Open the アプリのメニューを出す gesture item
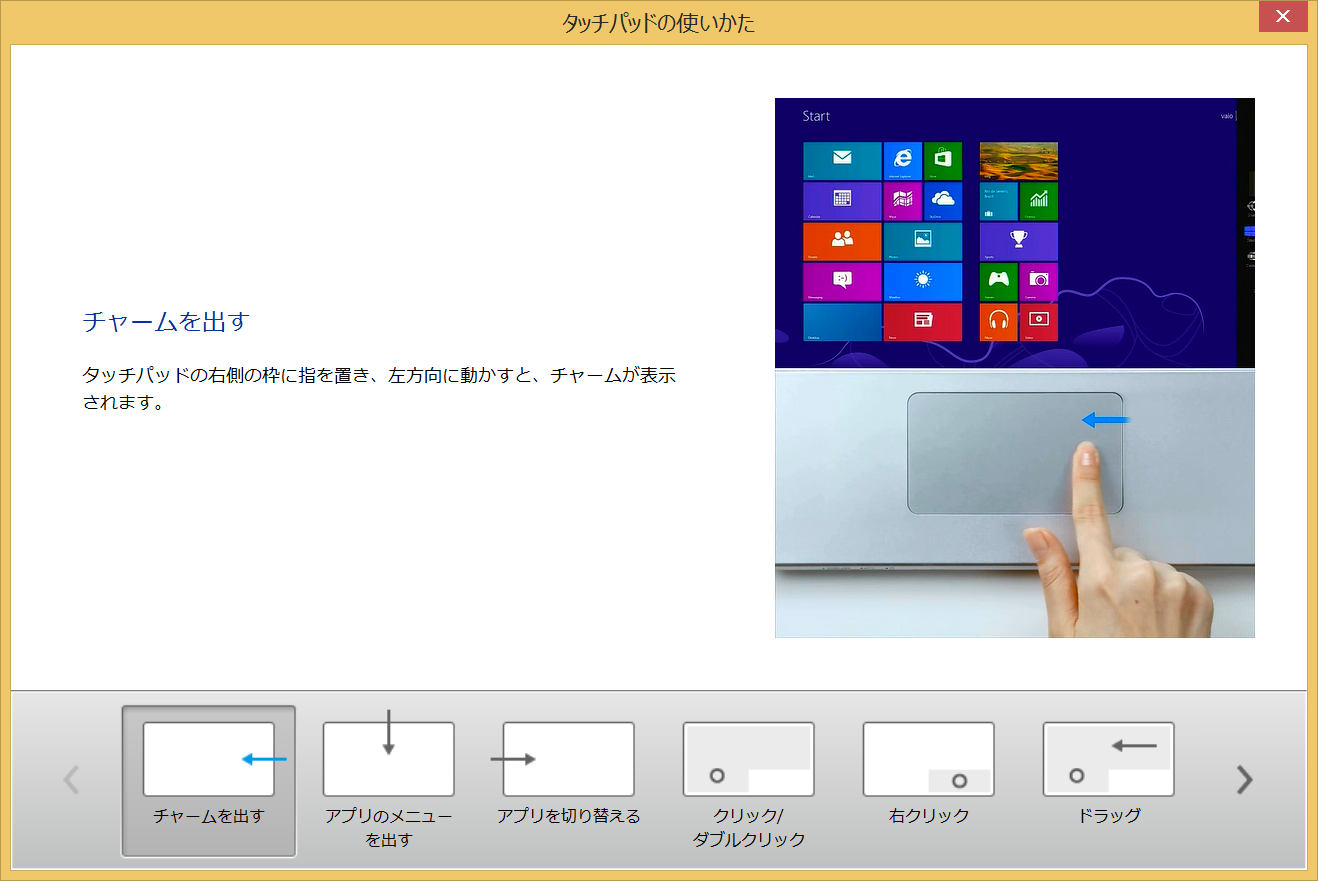This screenshot has width=1318, height=881. click(388, 780)
